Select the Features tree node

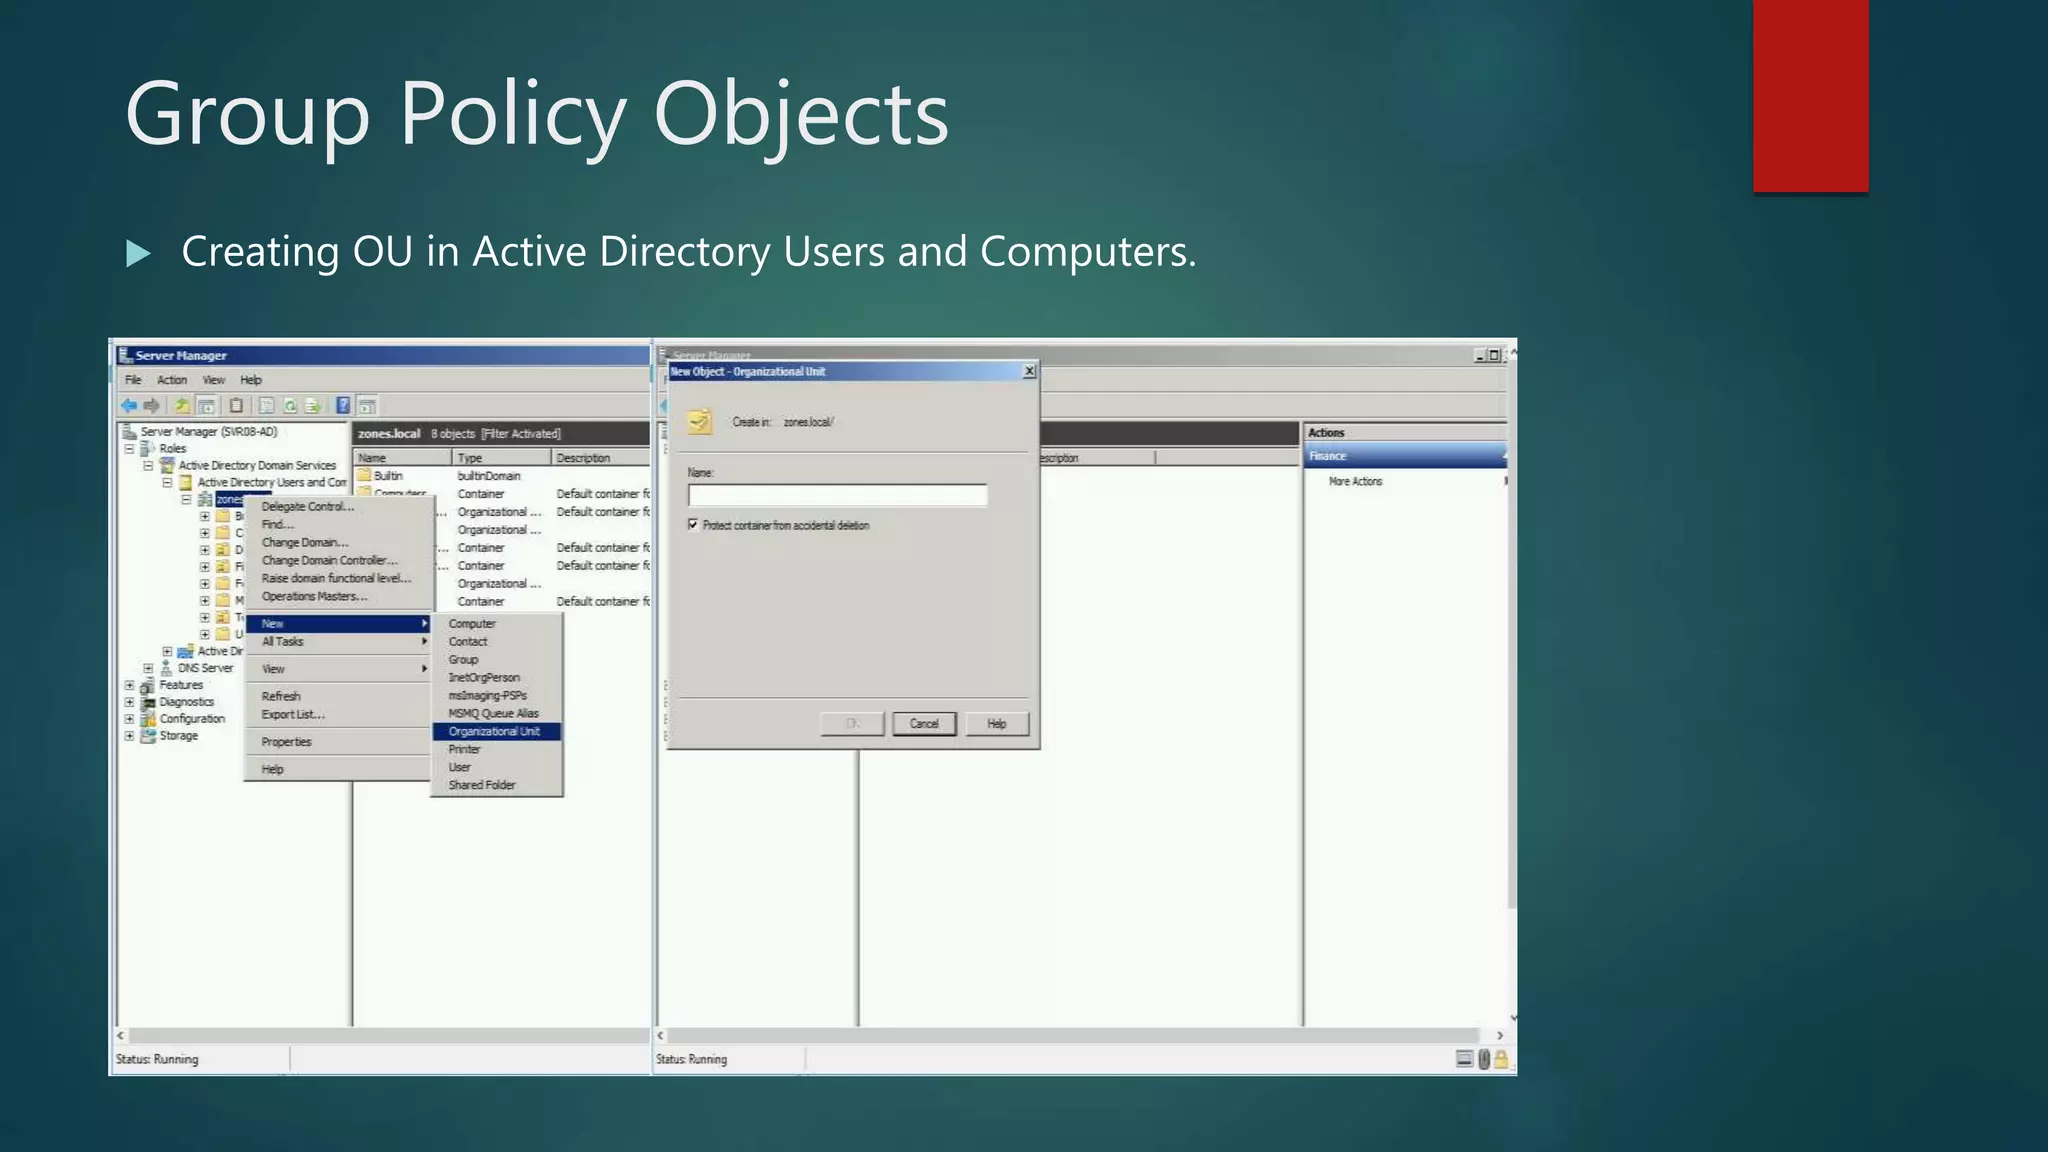[181, 685]
